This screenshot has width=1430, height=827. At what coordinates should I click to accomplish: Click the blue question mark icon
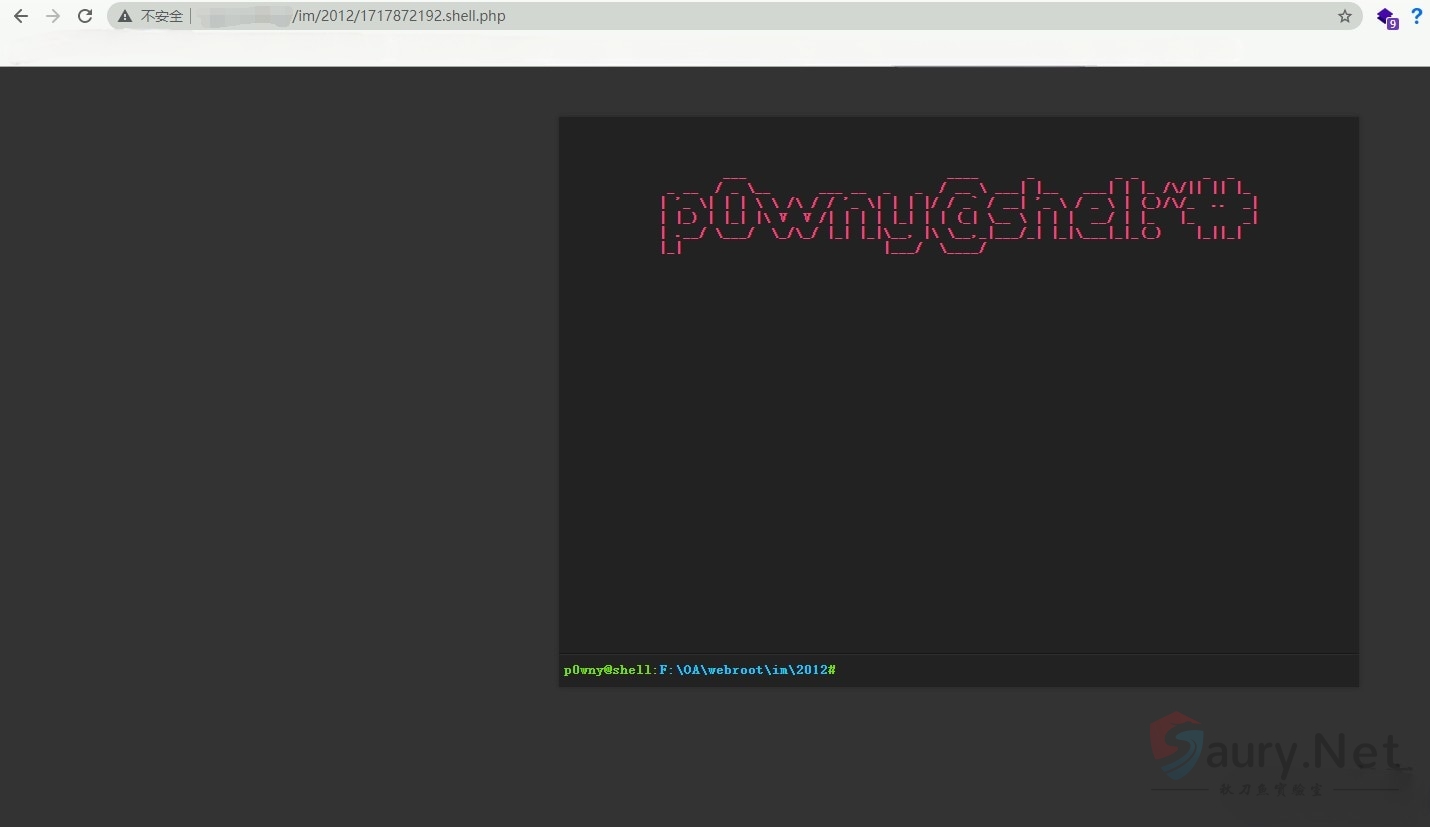click(1416, 16)
